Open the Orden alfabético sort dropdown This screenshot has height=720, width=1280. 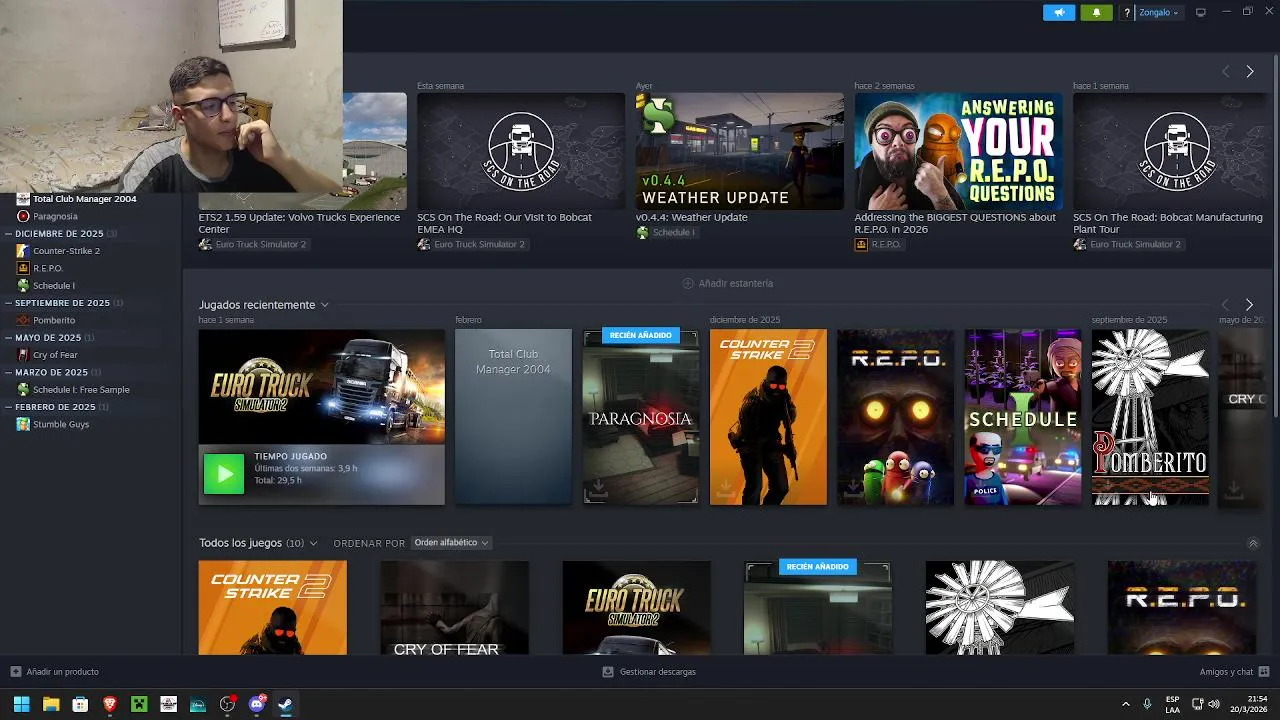pyautogui.click(x=450, y=543)
